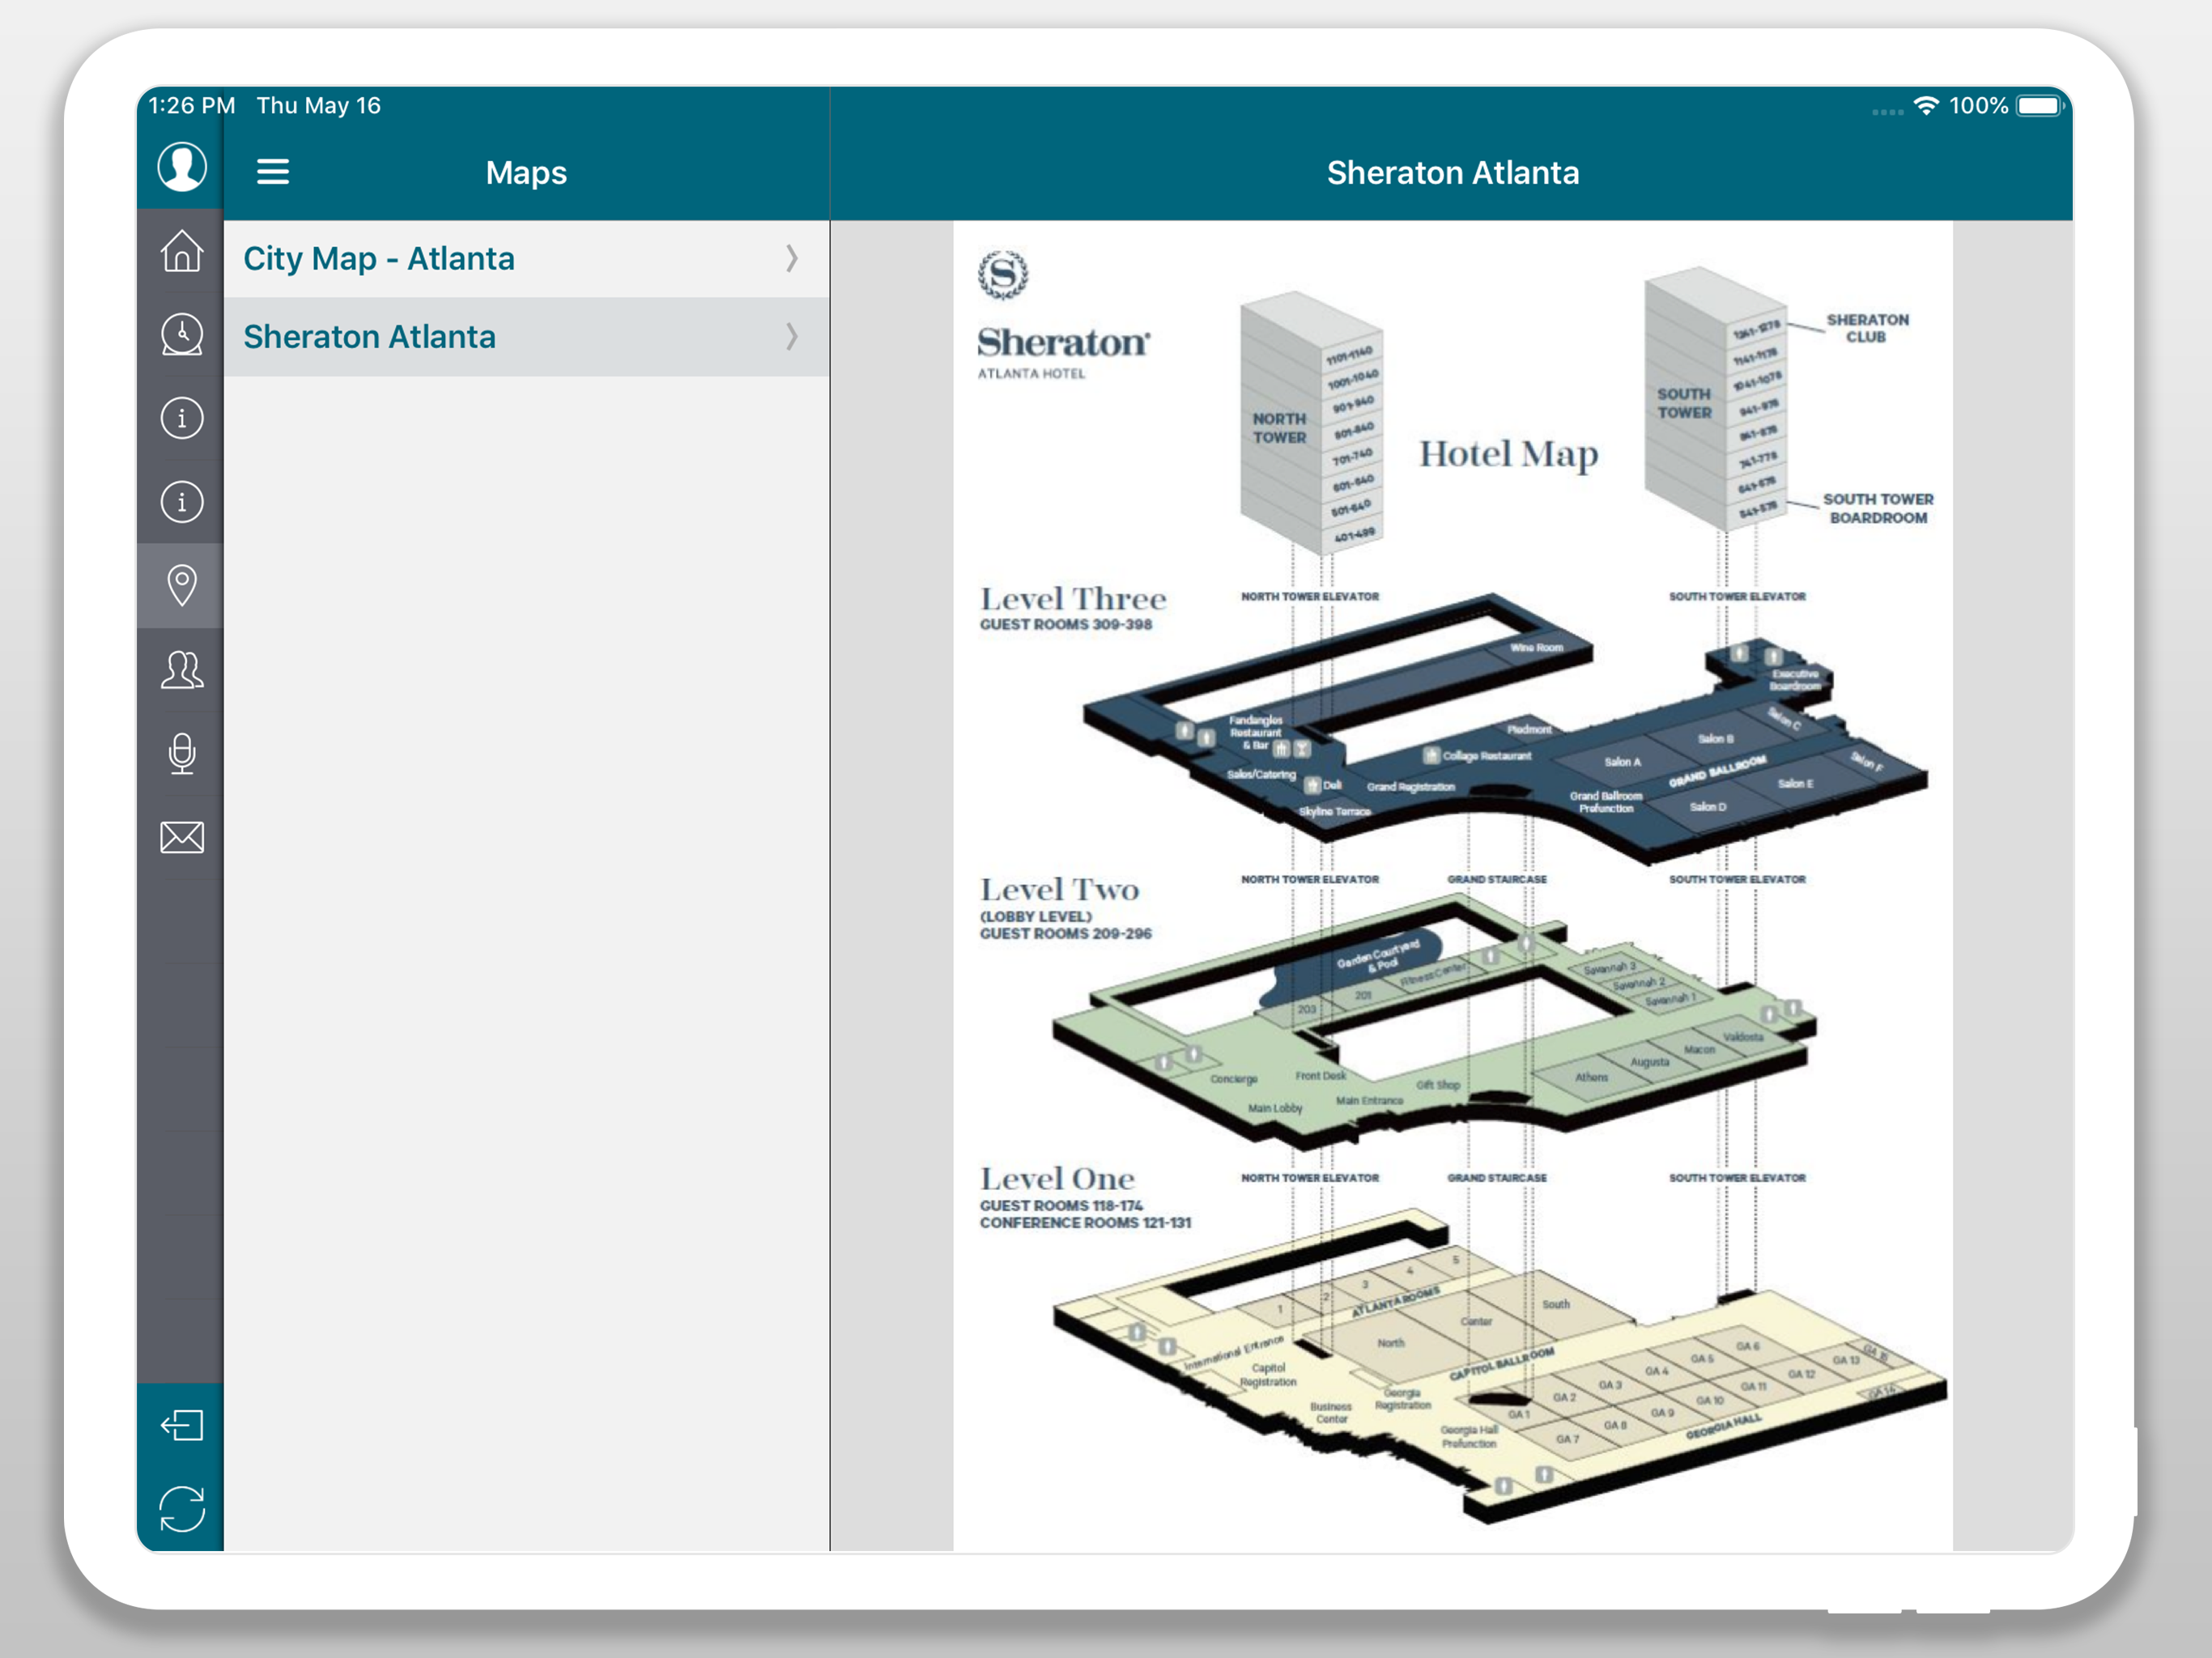Open the upper info icon in sidebar
Image resolution: width=2212 pixels, height=1658 pixels.
[182, 418]
